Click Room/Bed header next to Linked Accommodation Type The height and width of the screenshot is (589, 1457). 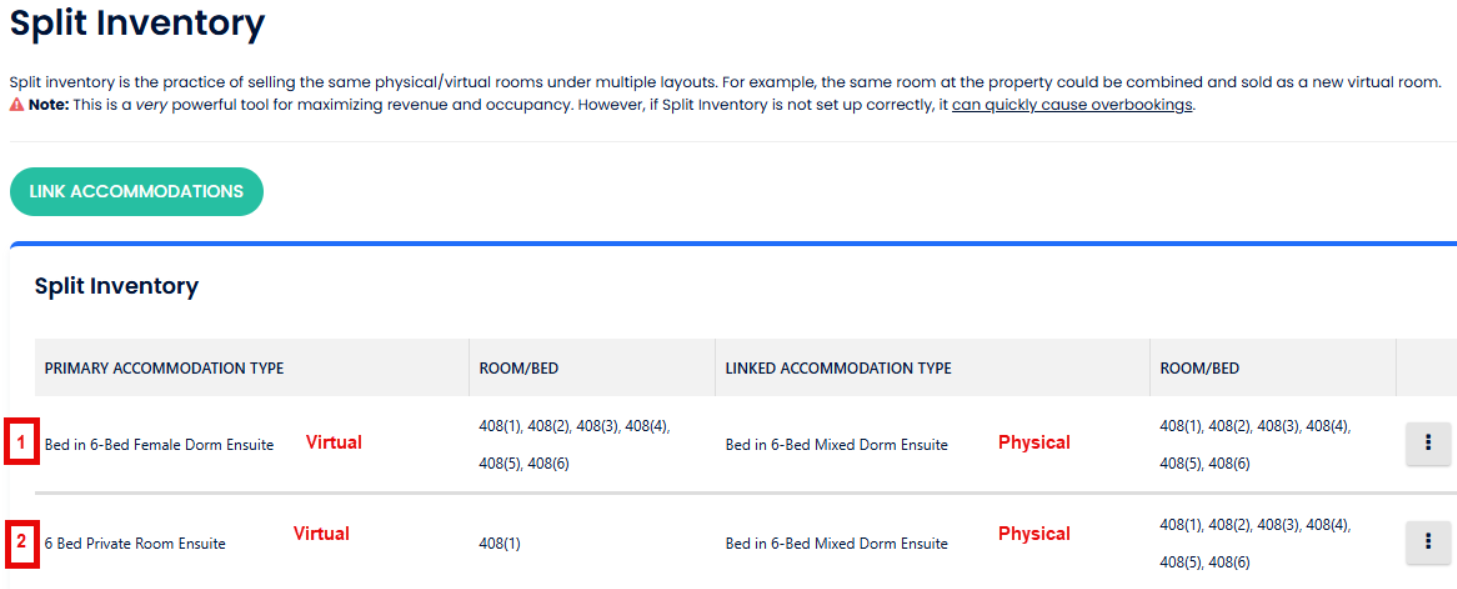(1199, 368)
